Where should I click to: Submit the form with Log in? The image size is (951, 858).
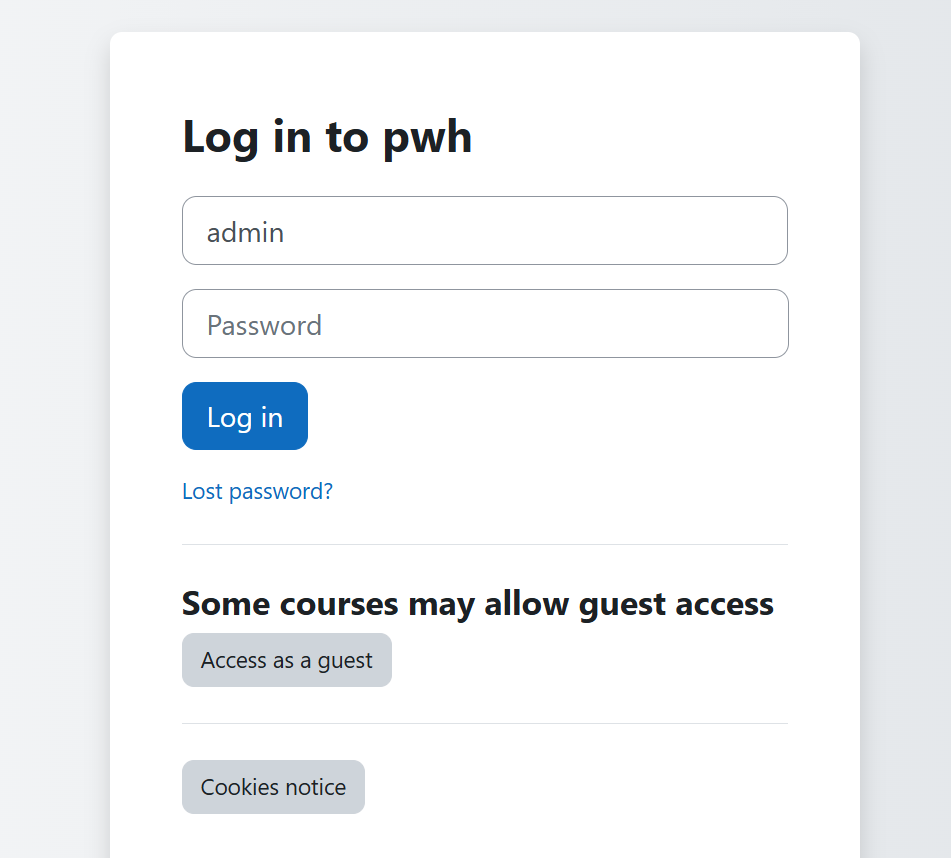click(245, 416)
